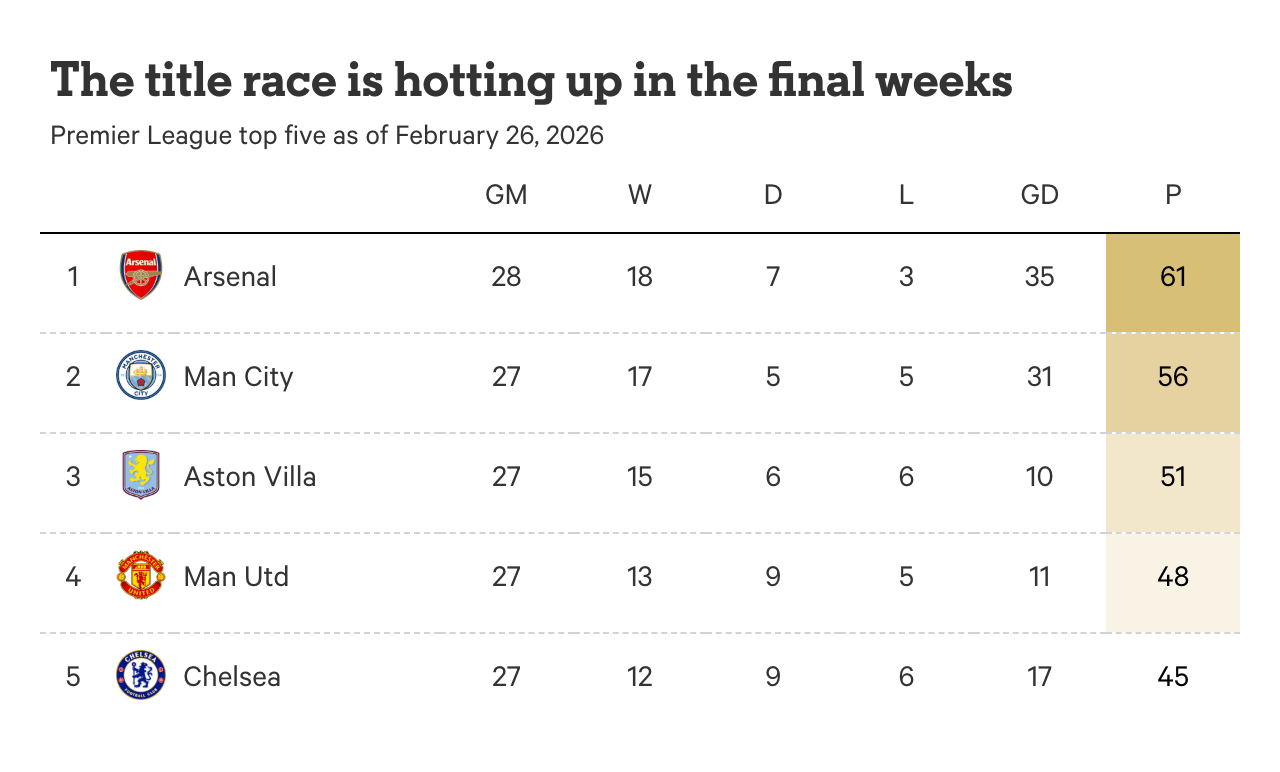Click Man City's shaded 56 points cell
The height and width of the screenshot is (772, 1280).
(1173, 382)
